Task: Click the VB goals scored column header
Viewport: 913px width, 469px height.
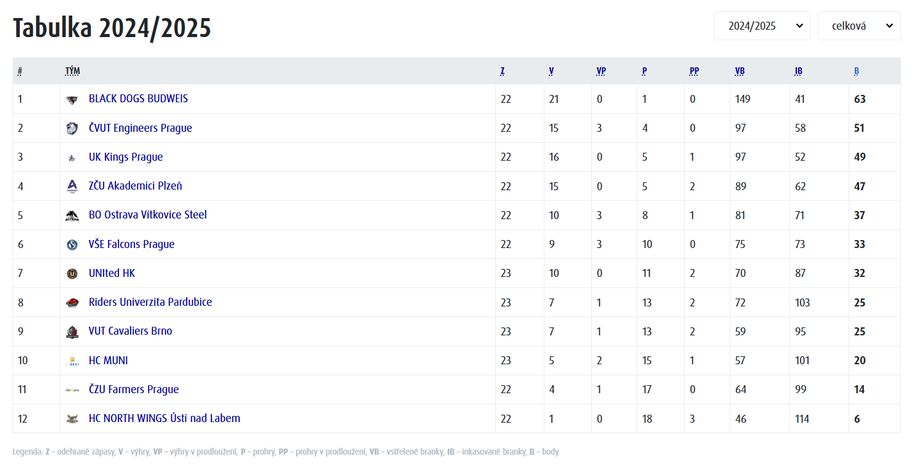Action: [x=739, y=72]
